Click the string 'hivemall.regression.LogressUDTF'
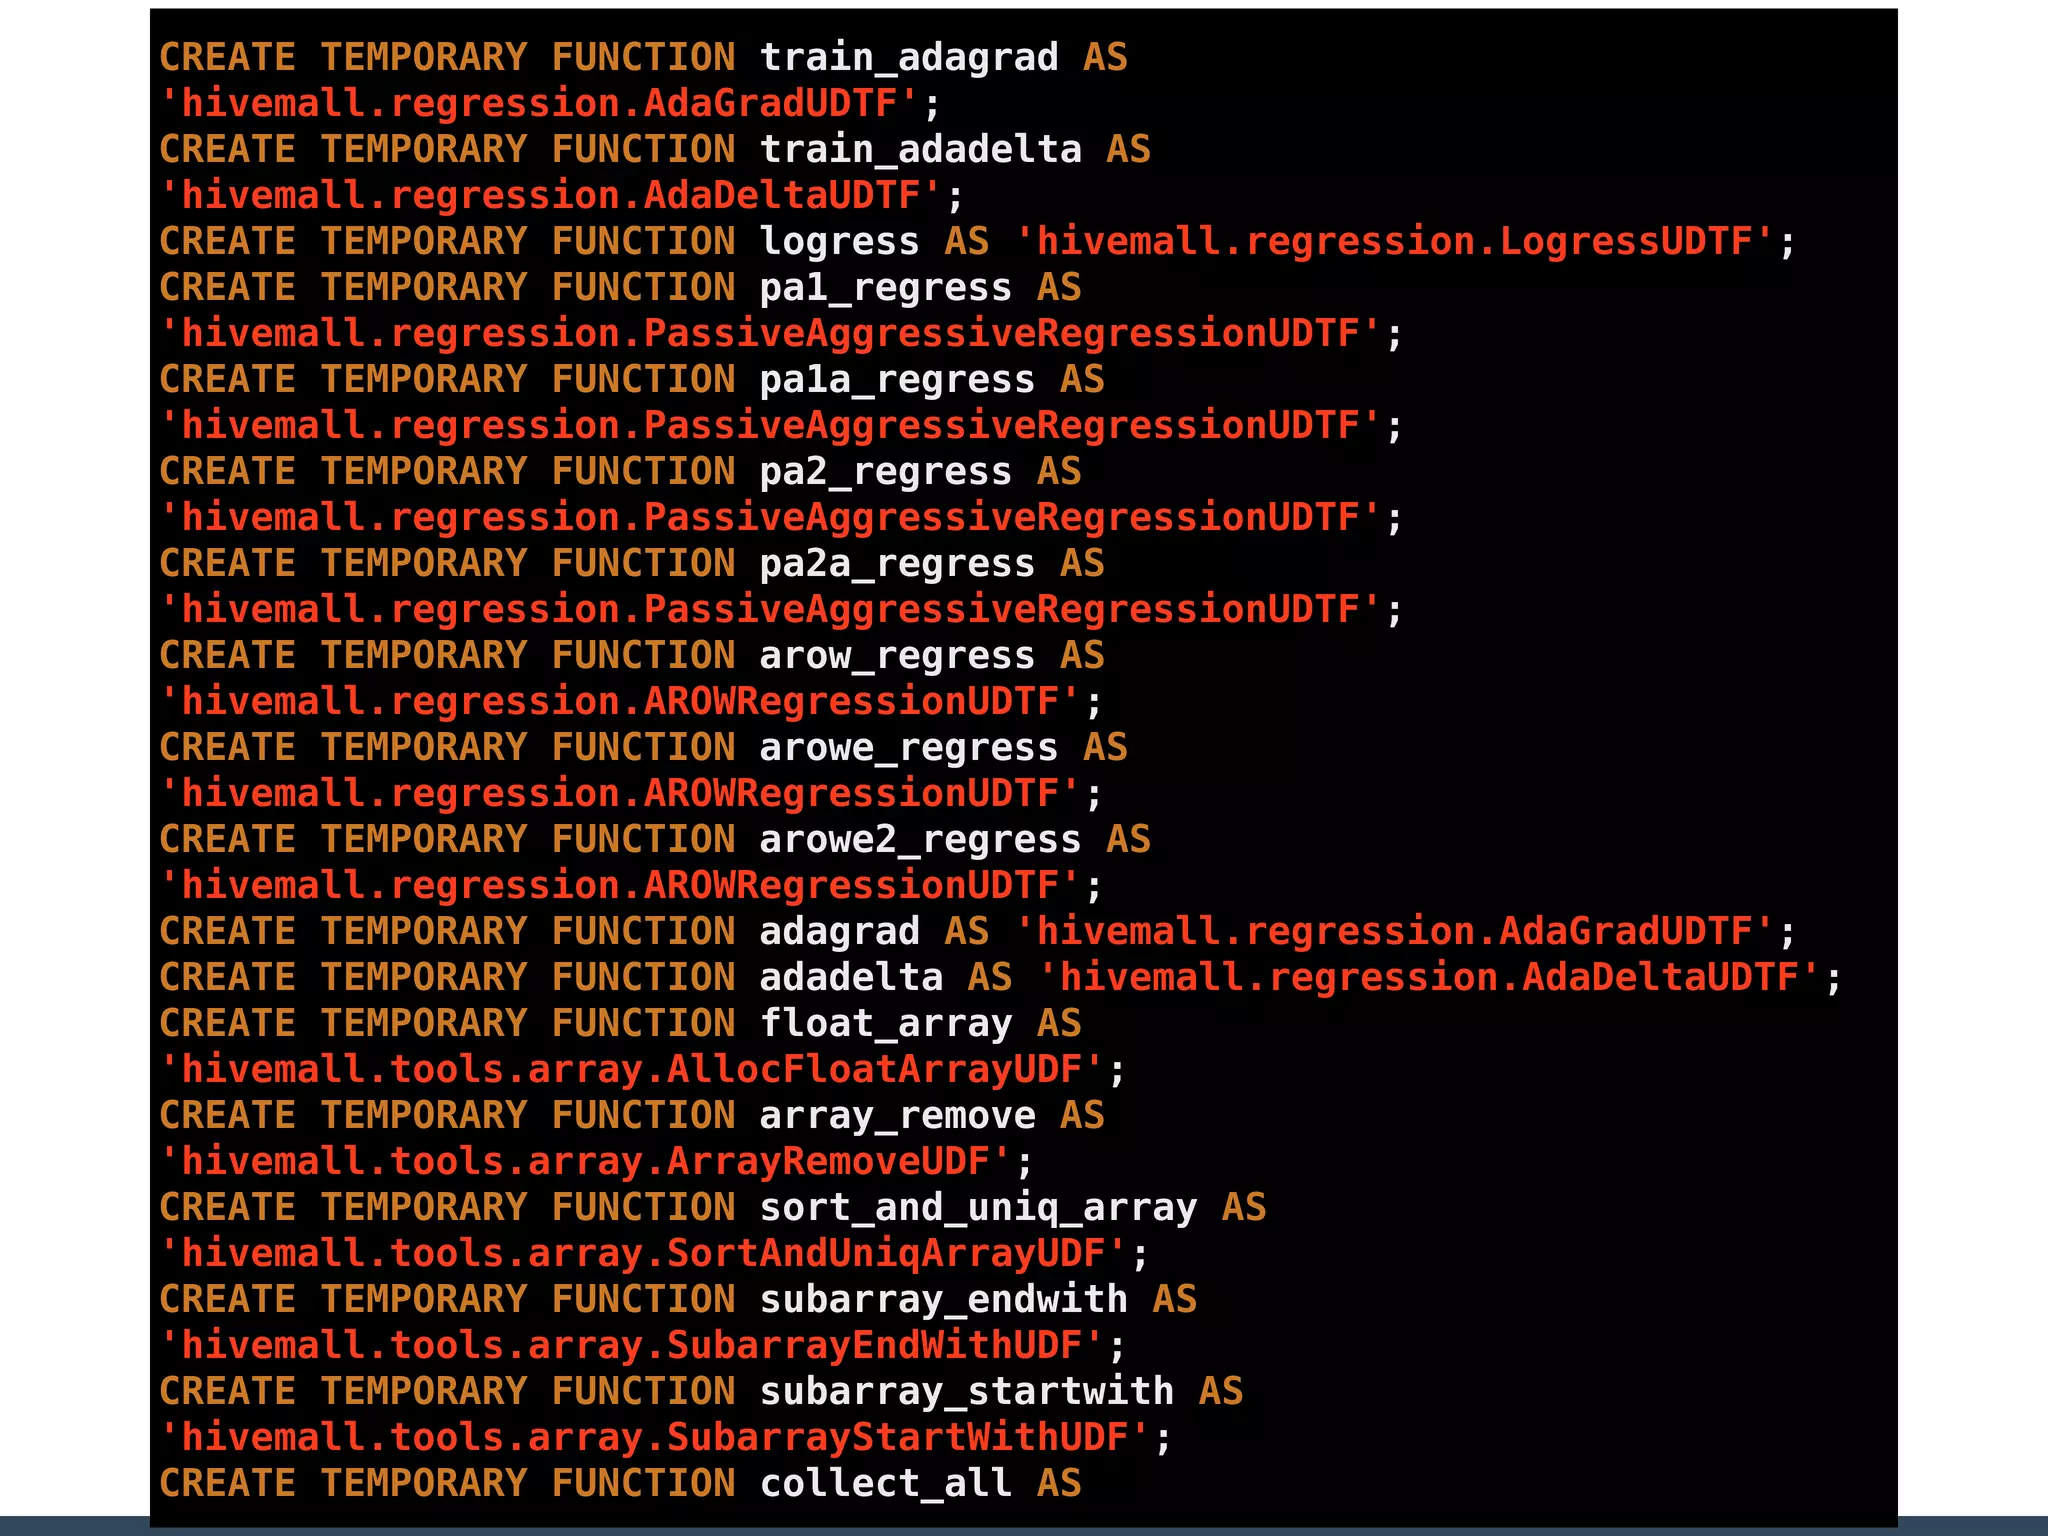 coord(1395,242)
